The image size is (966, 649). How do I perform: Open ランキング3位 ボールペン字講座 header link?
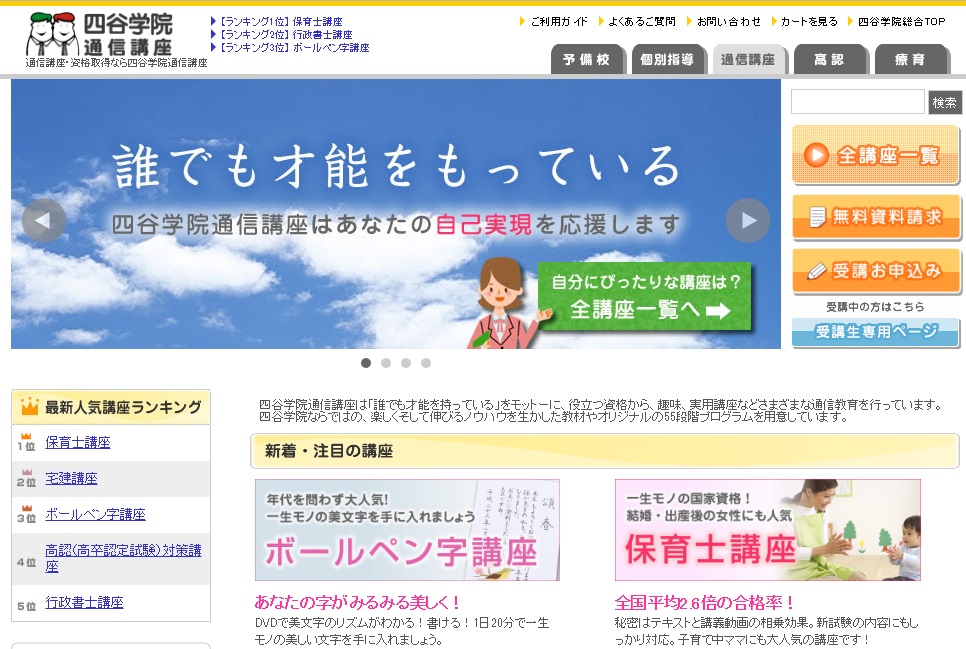(294, 47)
